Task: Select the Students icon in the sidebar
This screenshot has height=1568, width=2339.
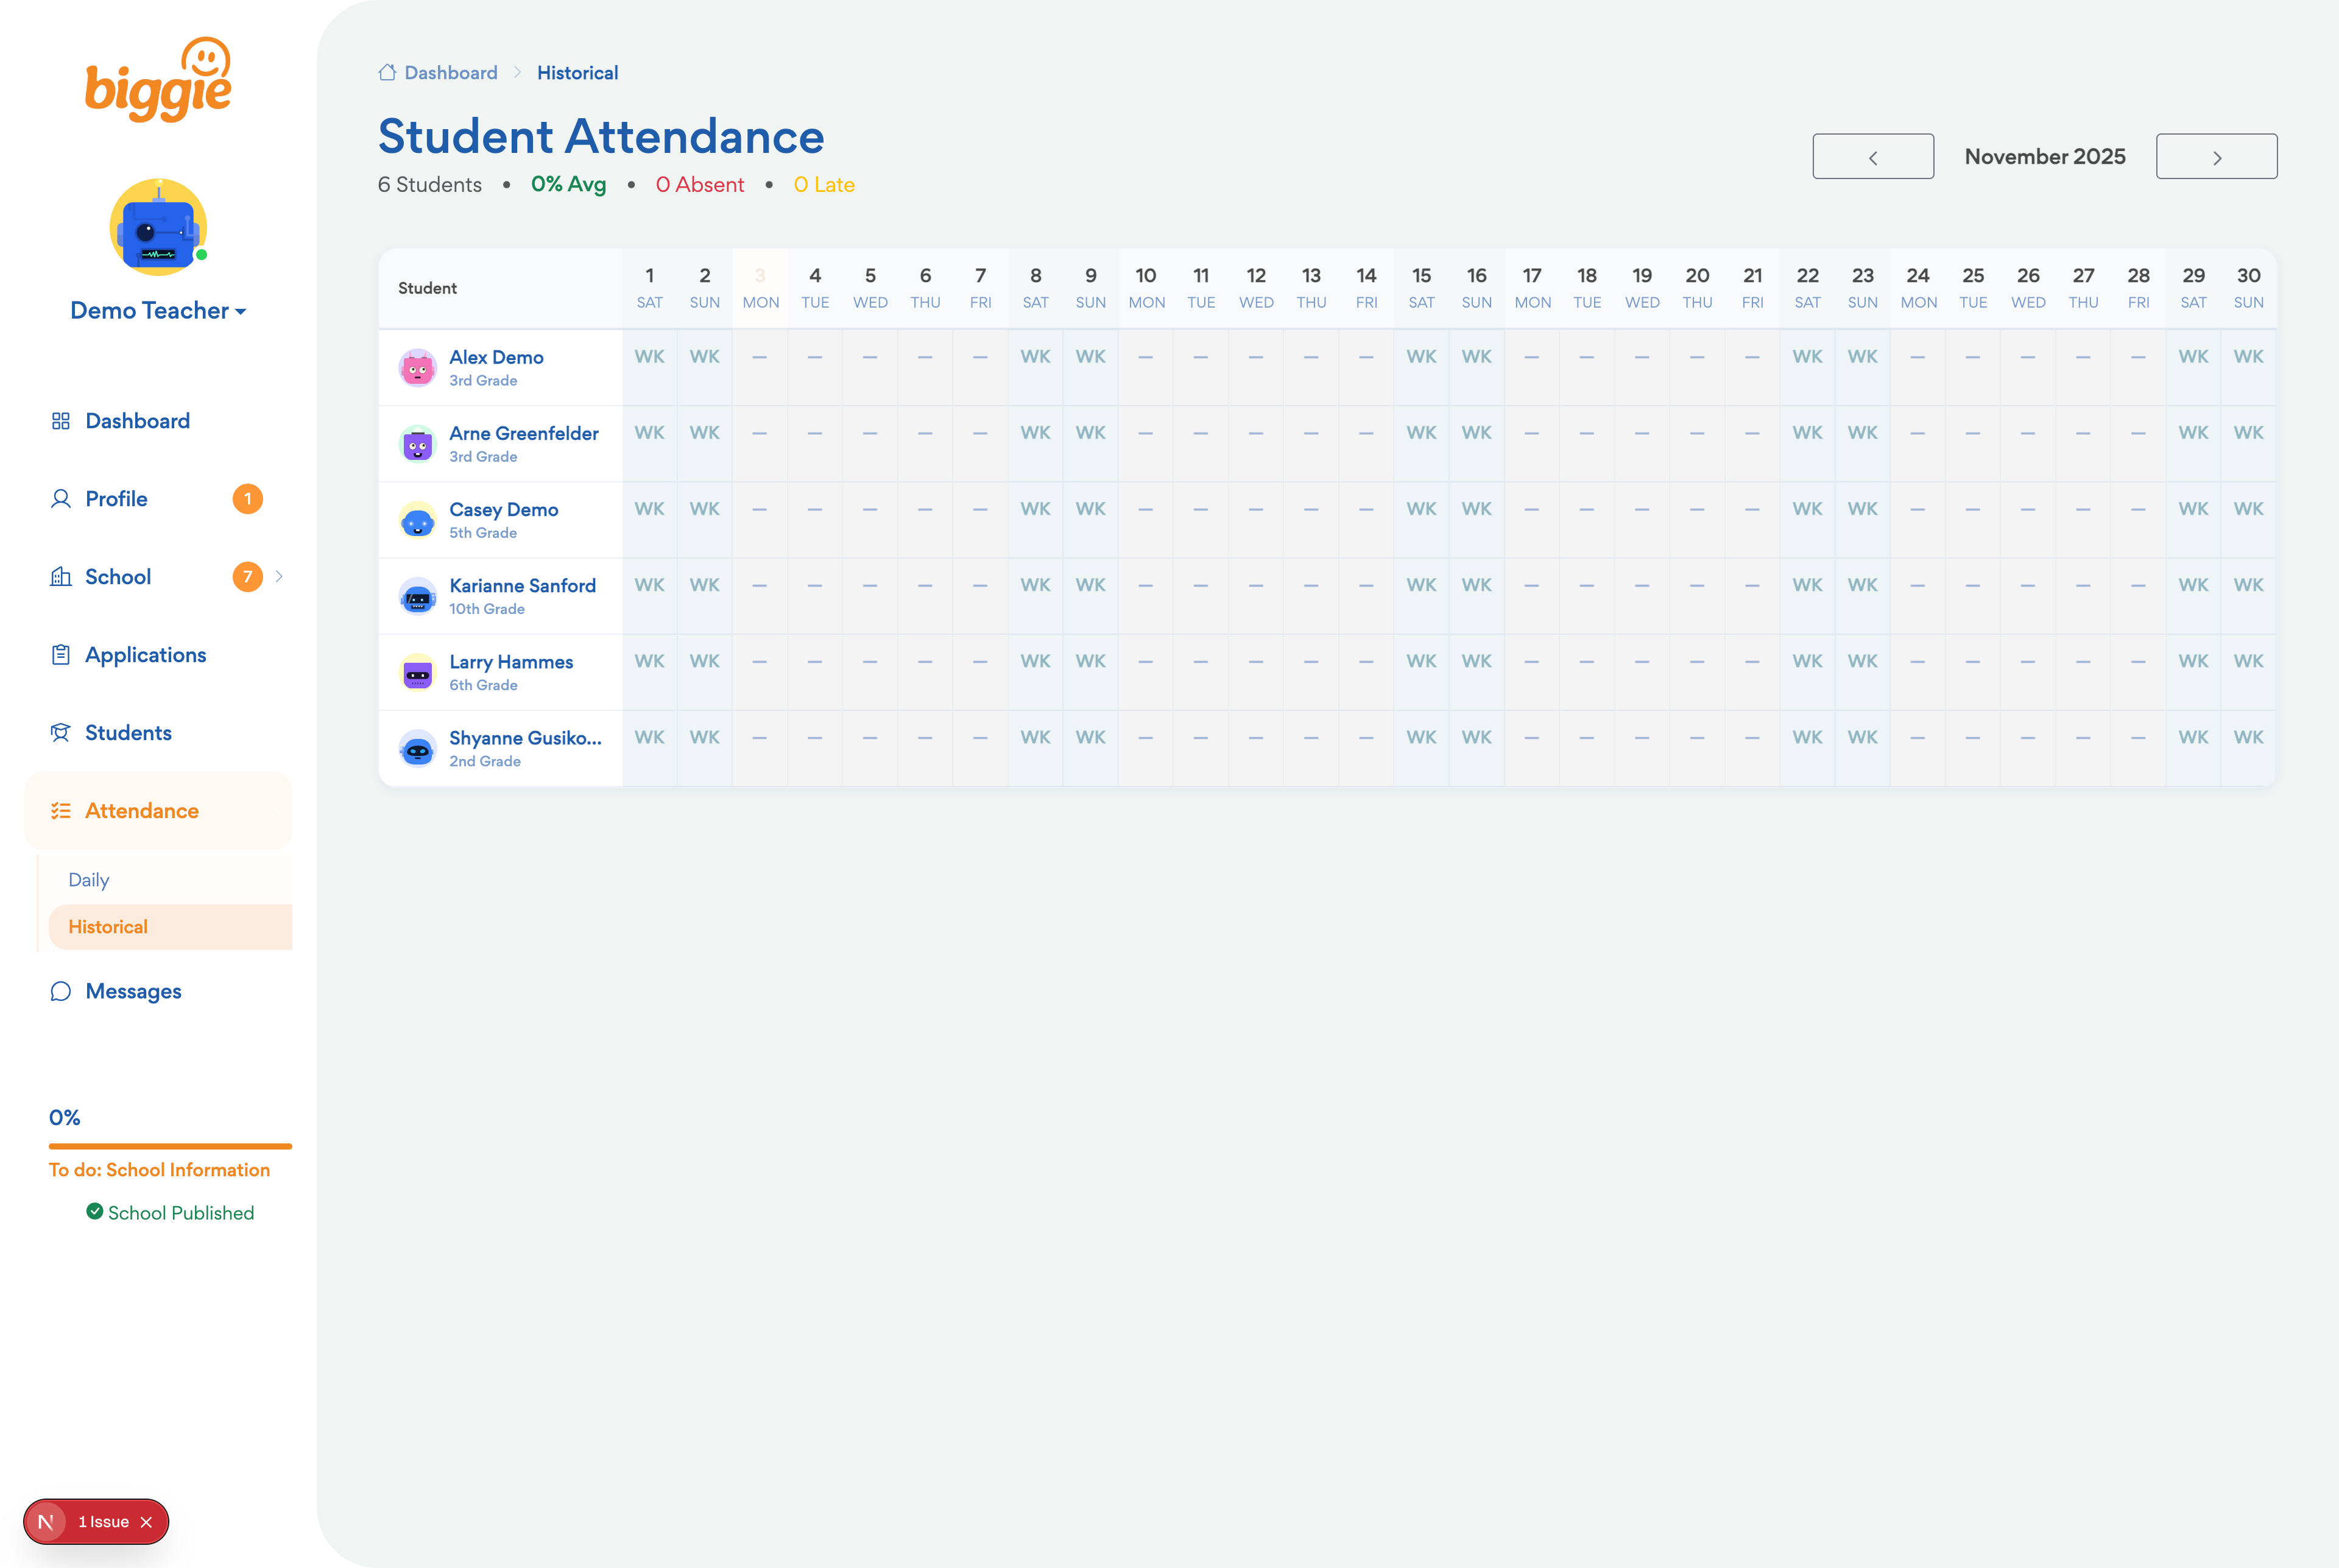Action: pyautogui.click(x=60, y=732)
